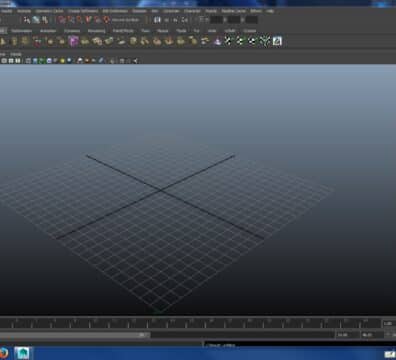Open the Skeleton menu
Viewport: 396px width, 360px height.
(x=139, y=11)
